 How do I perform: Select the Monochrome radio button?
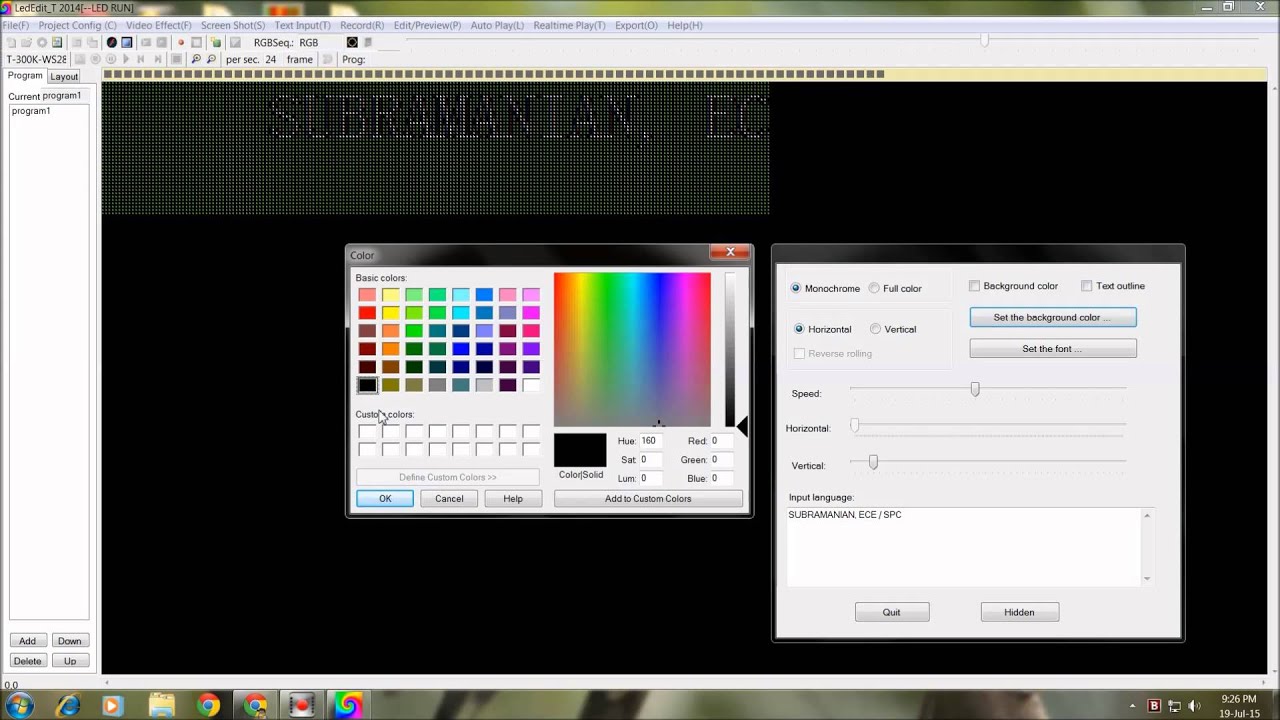[796, 288]
